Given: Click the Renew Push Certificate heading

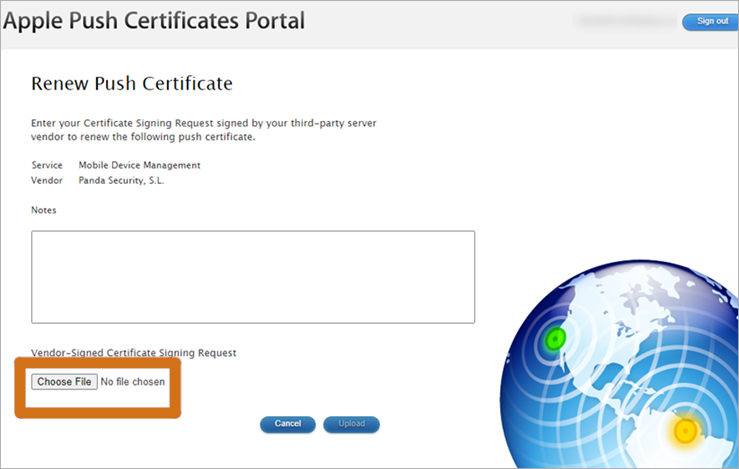Looking at the screenshot, I should pyautogui.click(x=132, y=83).
